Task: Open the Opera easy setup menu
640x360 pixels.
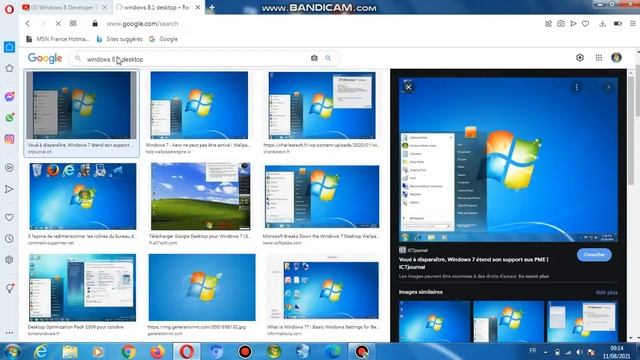Action: (x=632, y=24)
